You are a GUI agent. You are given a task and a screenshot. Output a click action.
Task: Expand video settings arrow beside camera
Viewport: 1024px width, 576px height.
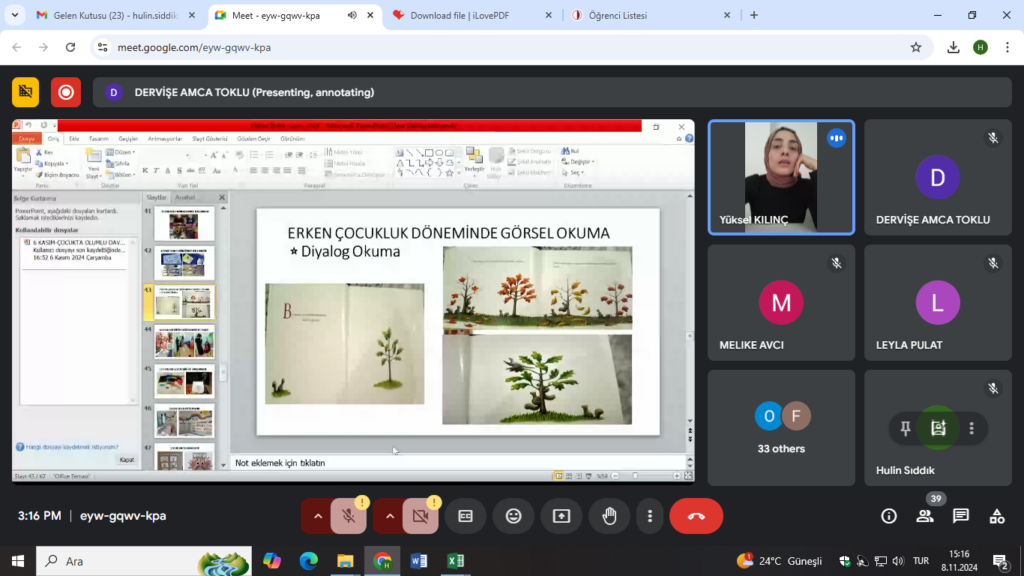pyautogui.click(x=390, y=516)
